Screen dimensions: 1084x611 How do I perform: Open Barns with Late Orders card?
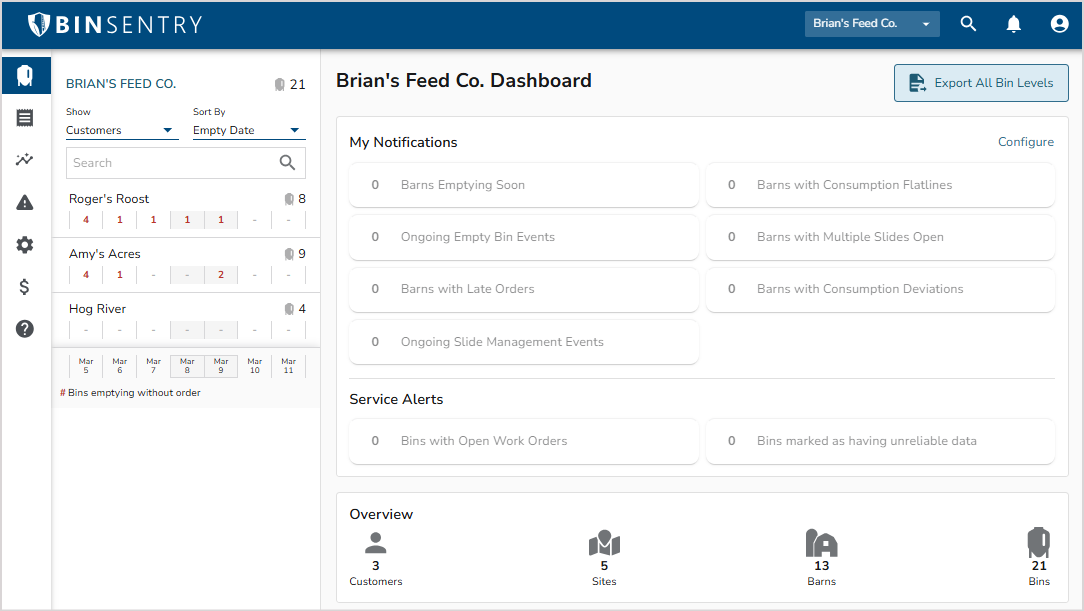pos(524,289)
